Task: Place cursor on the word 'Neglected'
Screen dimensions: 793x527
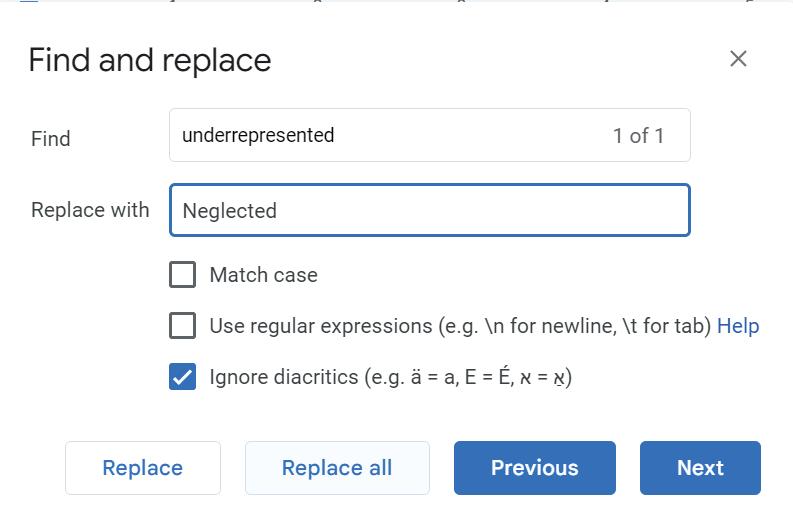Action: [229, 211]
